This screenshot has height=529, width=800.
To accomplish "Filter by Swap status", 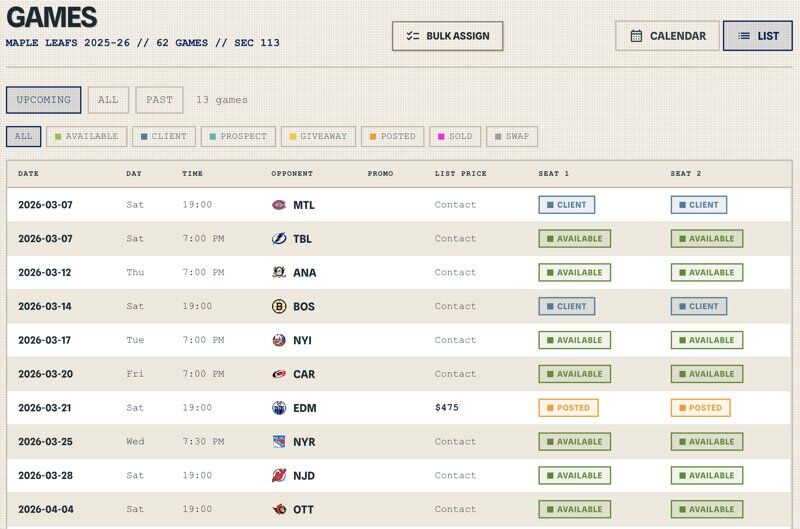I will (x=512, y=136).
